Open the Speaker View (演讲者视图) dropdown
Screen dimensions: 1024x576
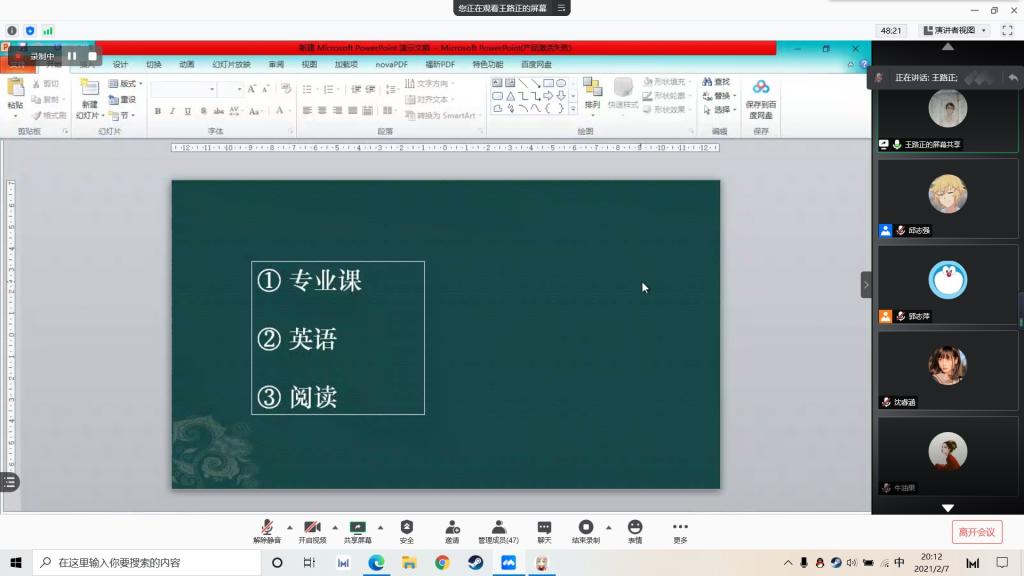click(x=954, y=31)
